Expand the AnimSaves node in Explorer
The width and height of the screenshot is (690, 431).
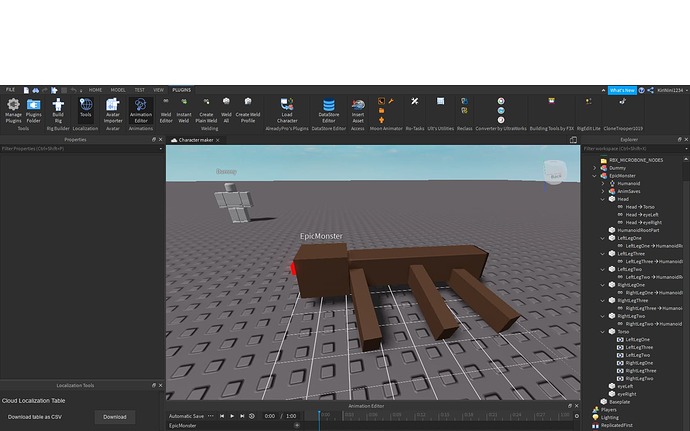click(x=603, y=192)
